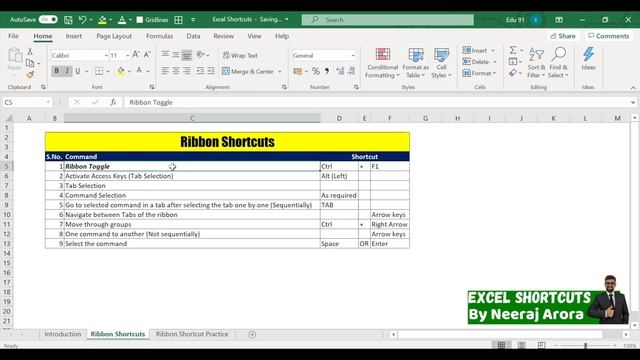
Task: Open the Format cells dropdown
Action: pos(494,73)
